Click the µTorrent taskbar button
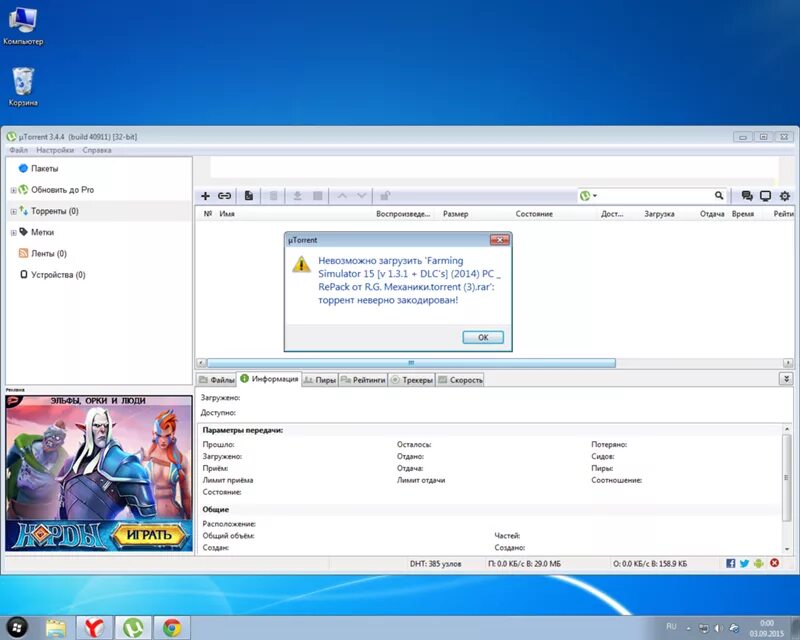Viewport: 800px width, 640px height. click(x=133, y=627)
